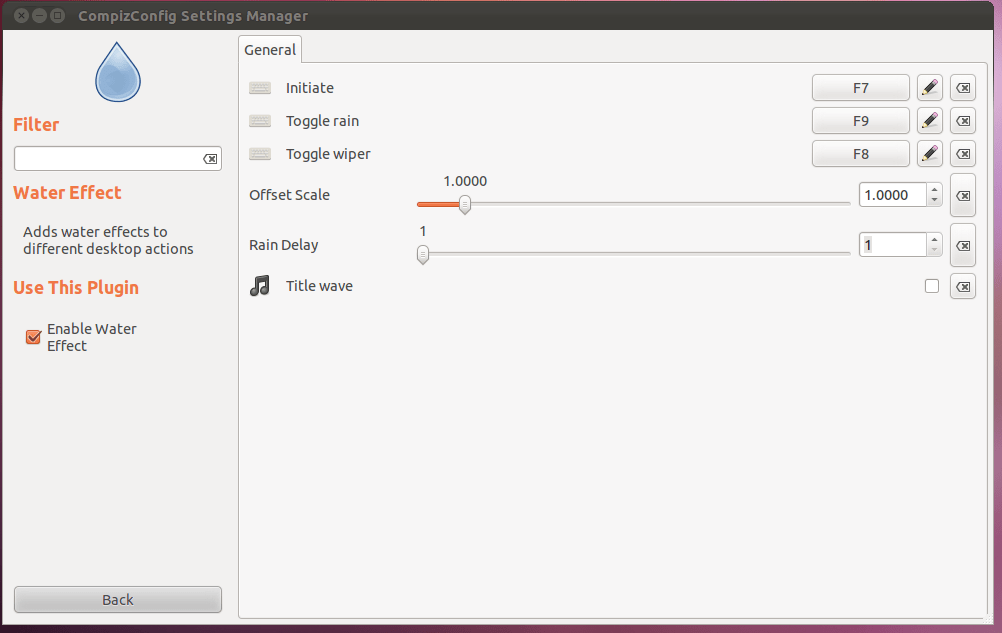Reset Rain Delay to its default
Image resolution: width=1002 pixels, height=633 pixels.
point(963,245)
